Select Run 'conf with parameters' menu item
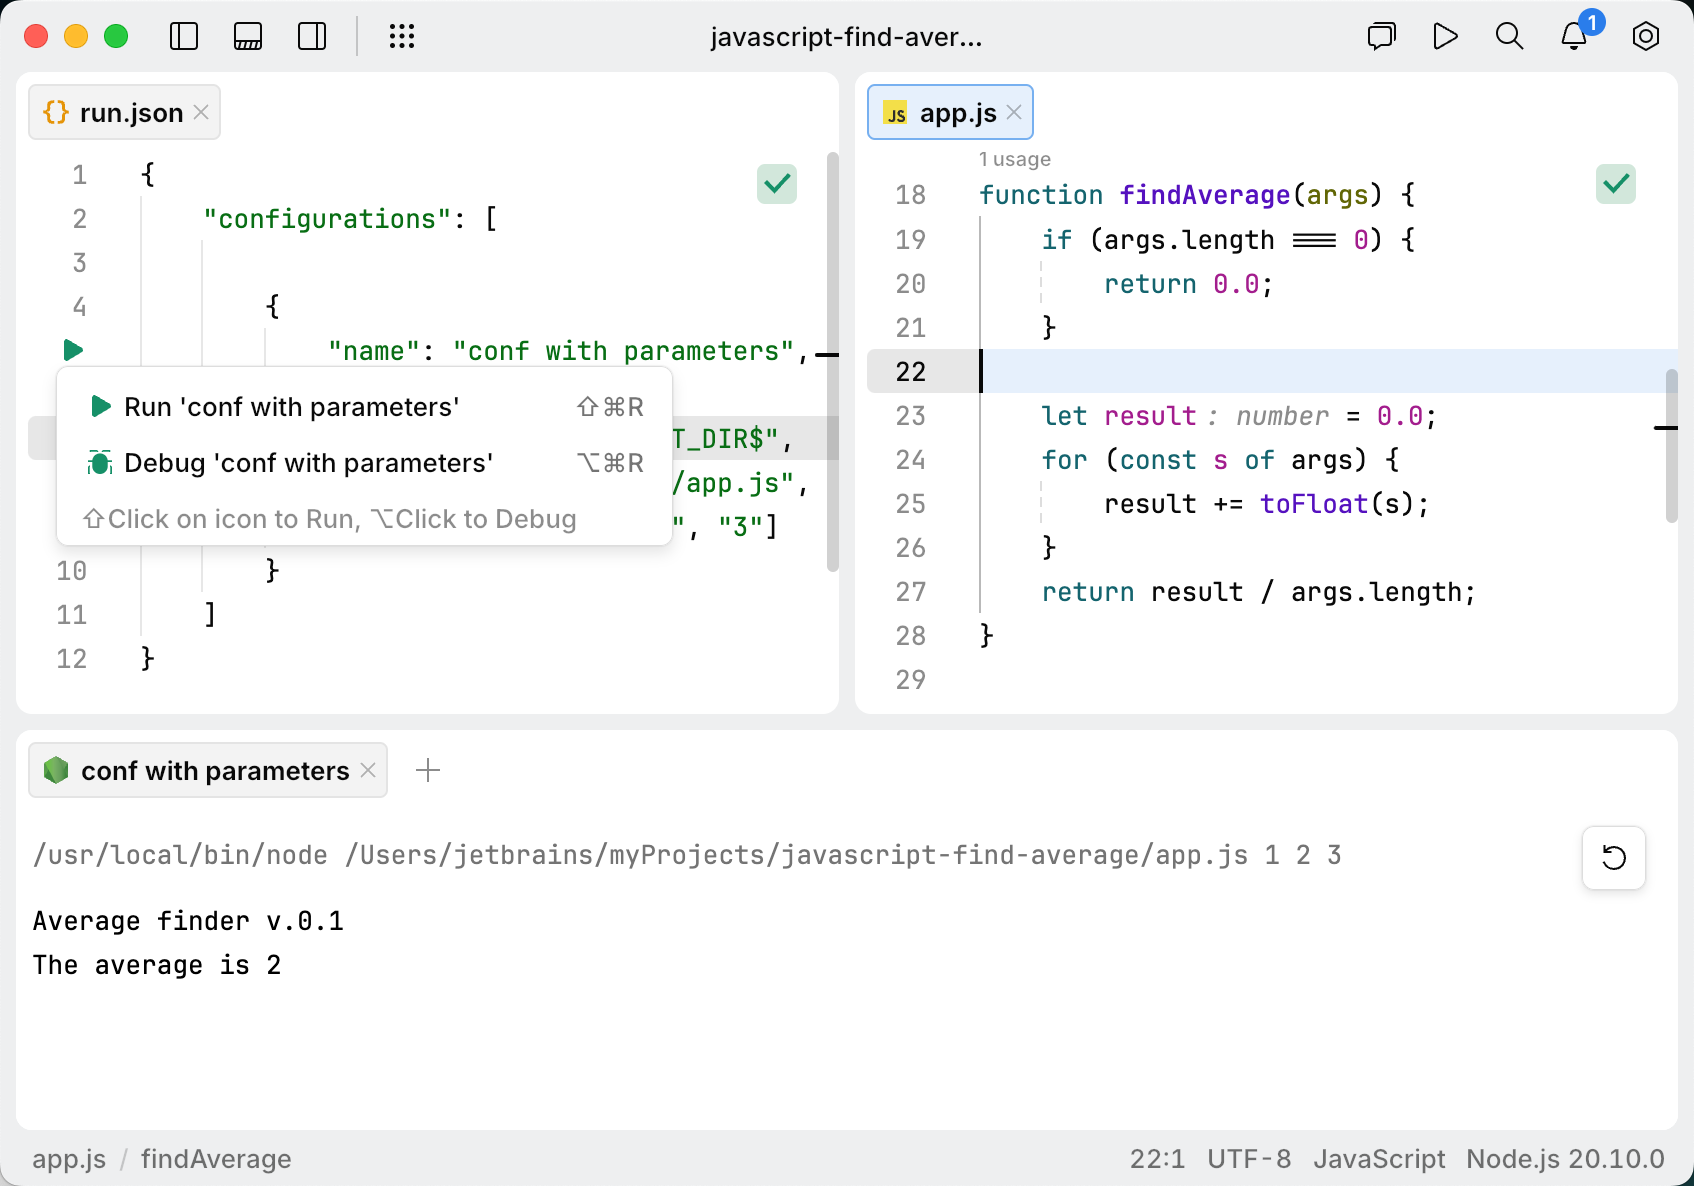Viewport: 1694px width, 1186px height. point(291,407)
